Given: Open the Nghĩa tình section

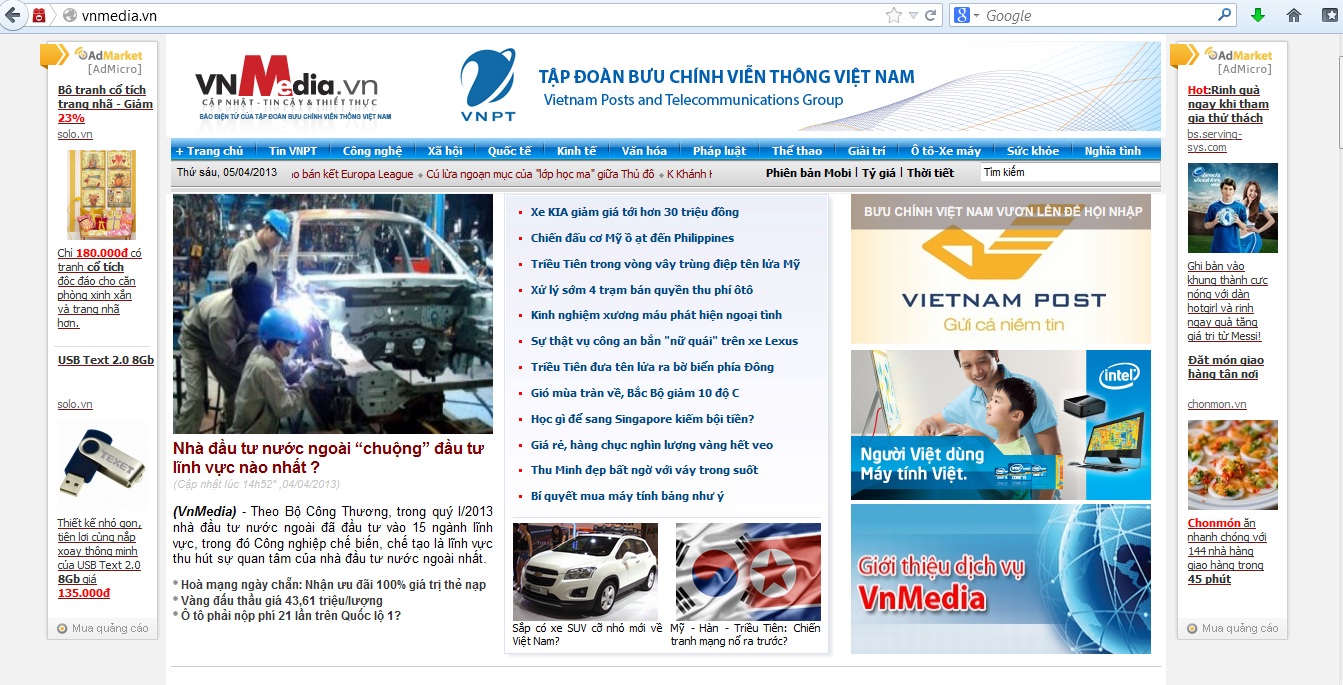Looking at the screenshot, I should click(1113, 151).
